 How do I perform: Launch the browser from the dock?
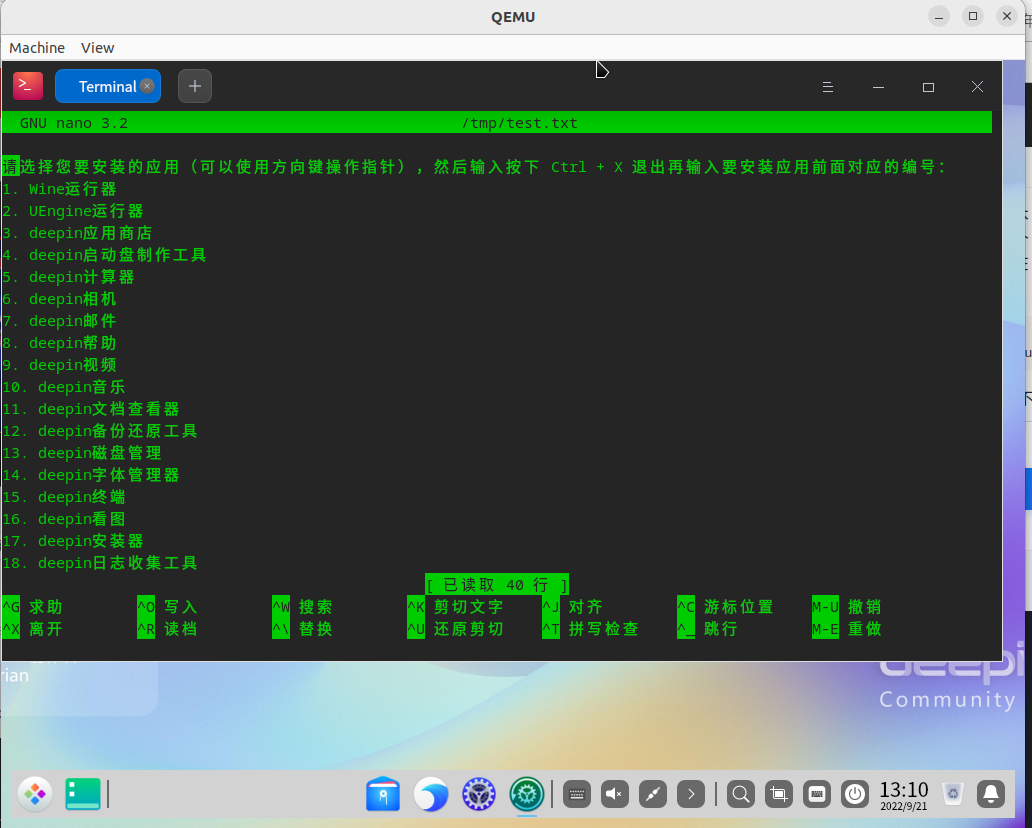430,794
